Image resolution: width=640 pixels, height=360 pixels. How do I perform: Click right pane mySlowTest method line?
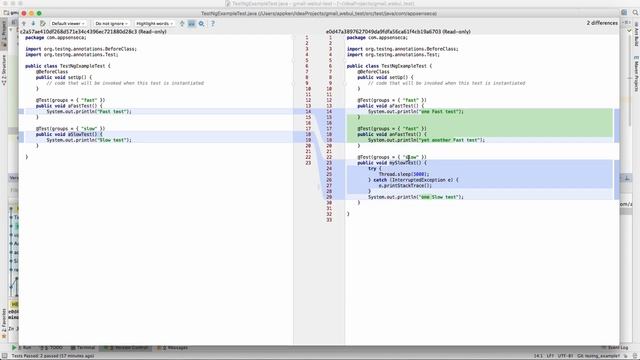coord(392,163)
